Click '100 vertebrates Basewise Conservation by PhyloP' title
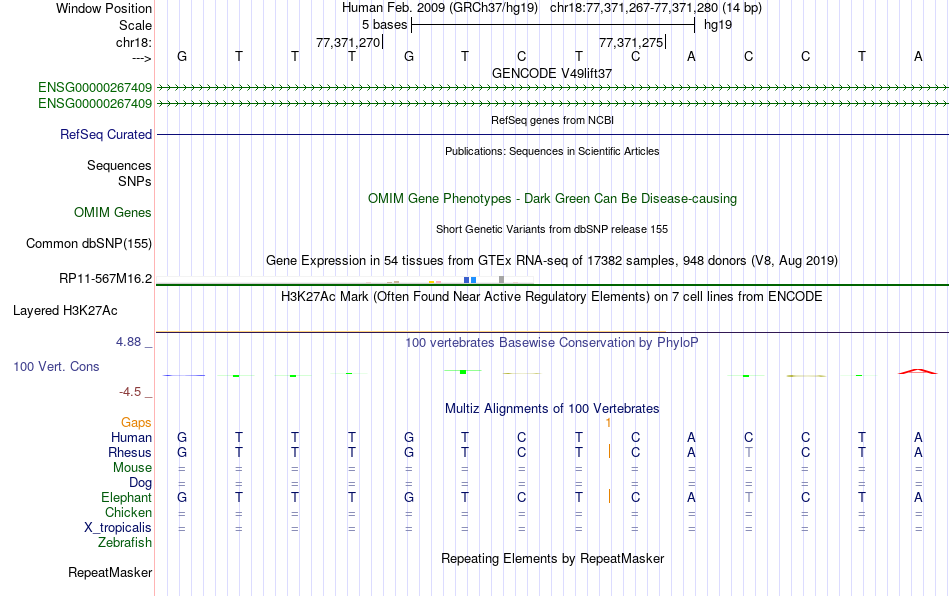Viewport: 950px width, 596px height. [552, 342]
